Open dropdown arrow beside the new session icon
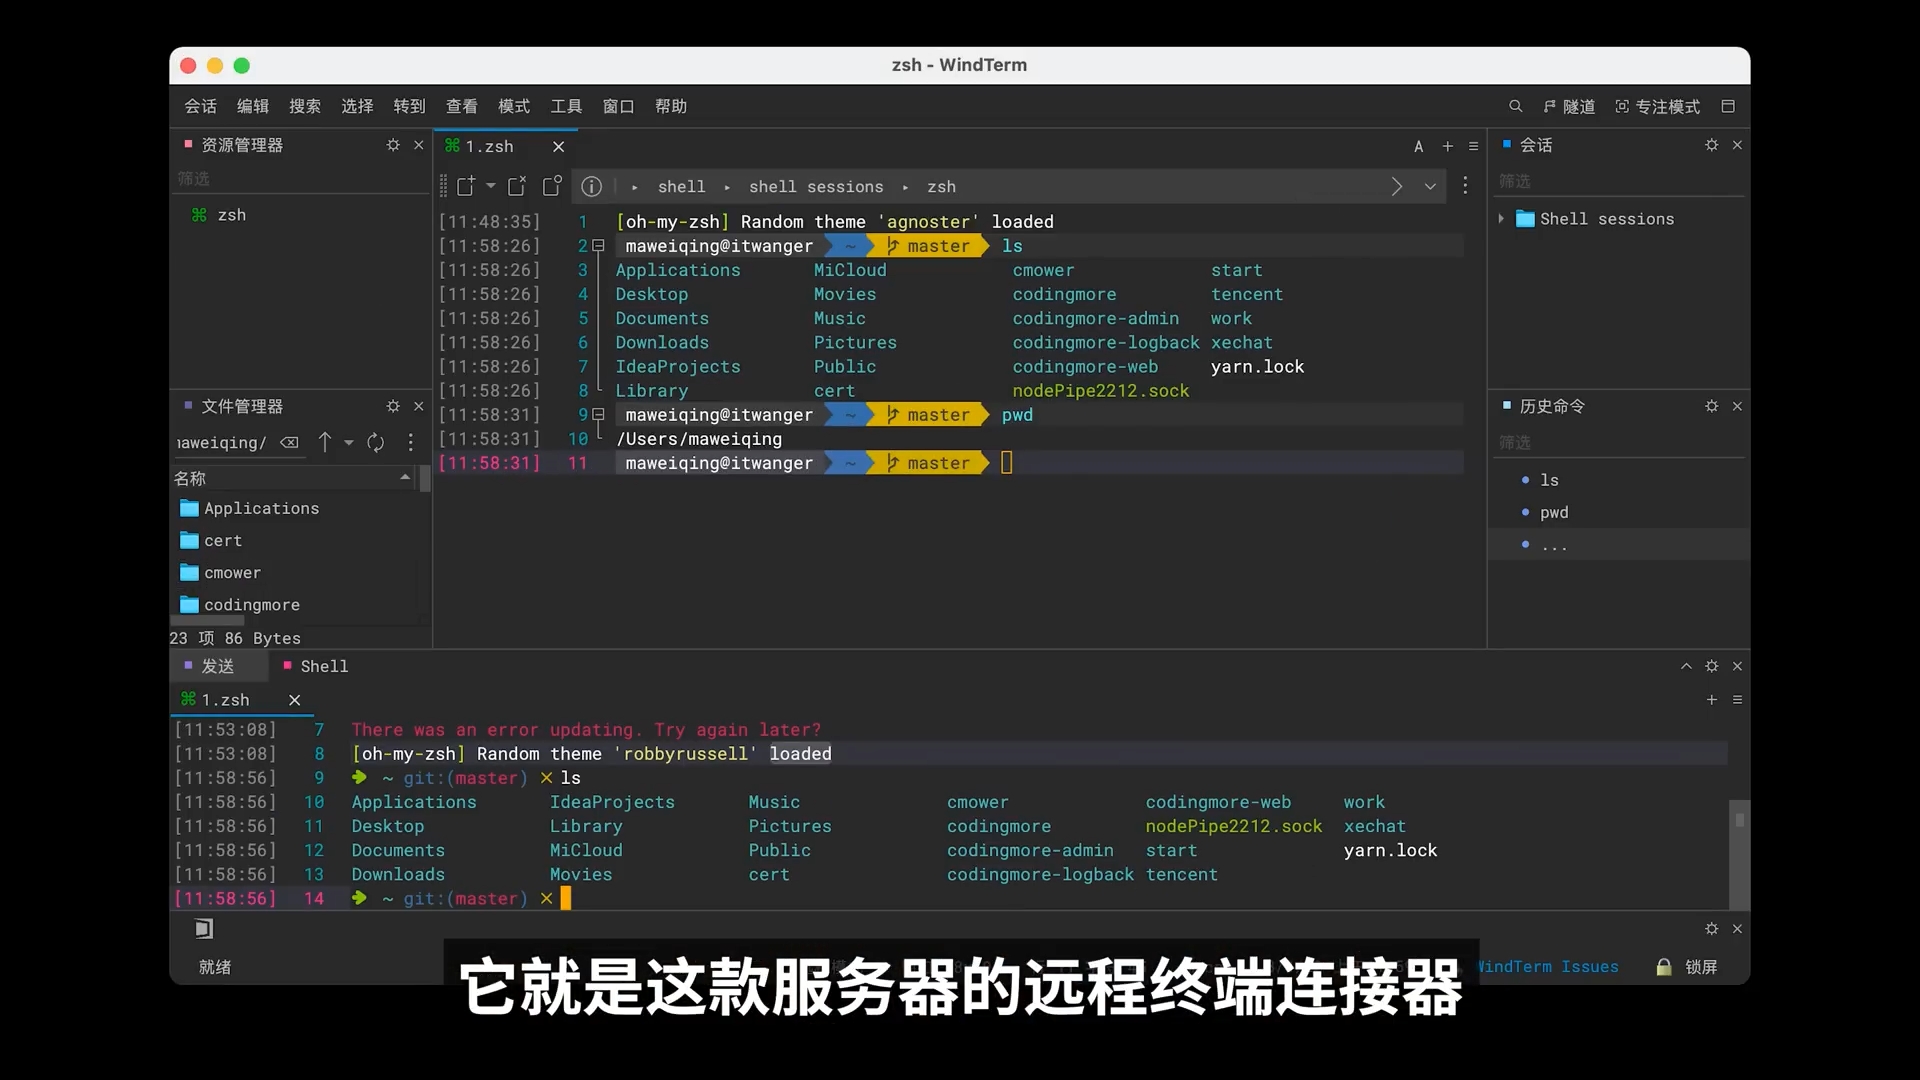 491,186
